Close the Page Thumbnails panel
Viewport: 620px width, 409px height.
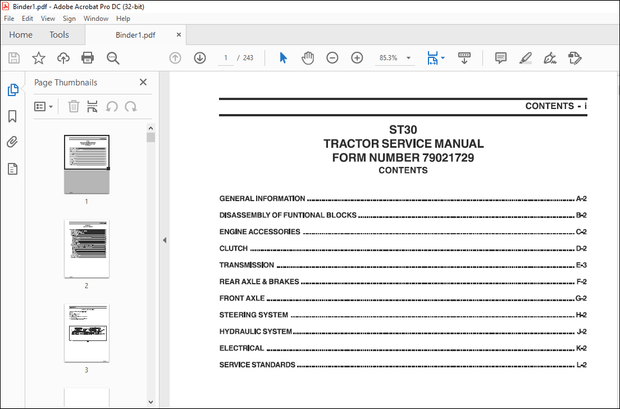pos(143,82)
